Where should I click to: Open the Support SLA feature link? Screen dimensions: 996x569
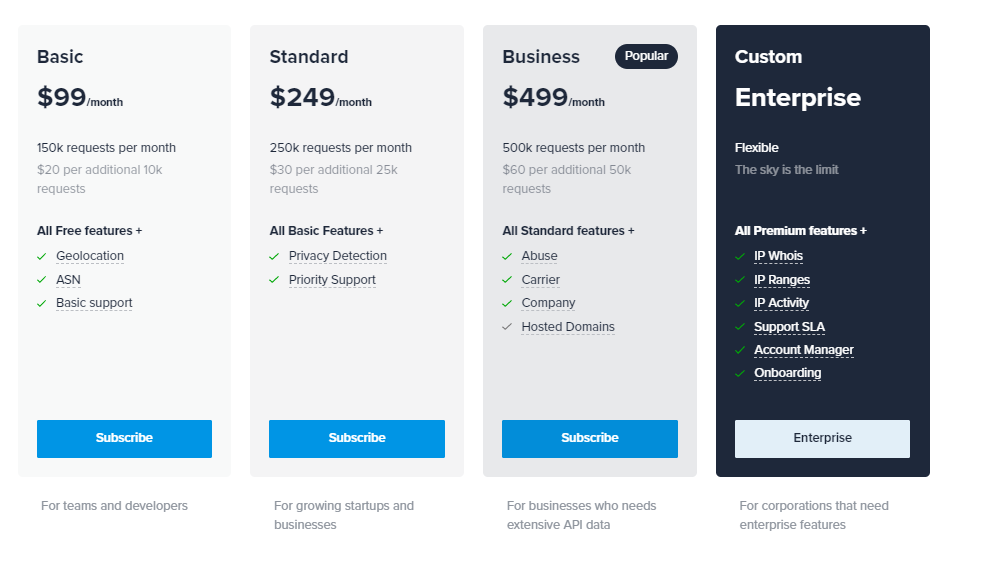[x=789, y=327]
